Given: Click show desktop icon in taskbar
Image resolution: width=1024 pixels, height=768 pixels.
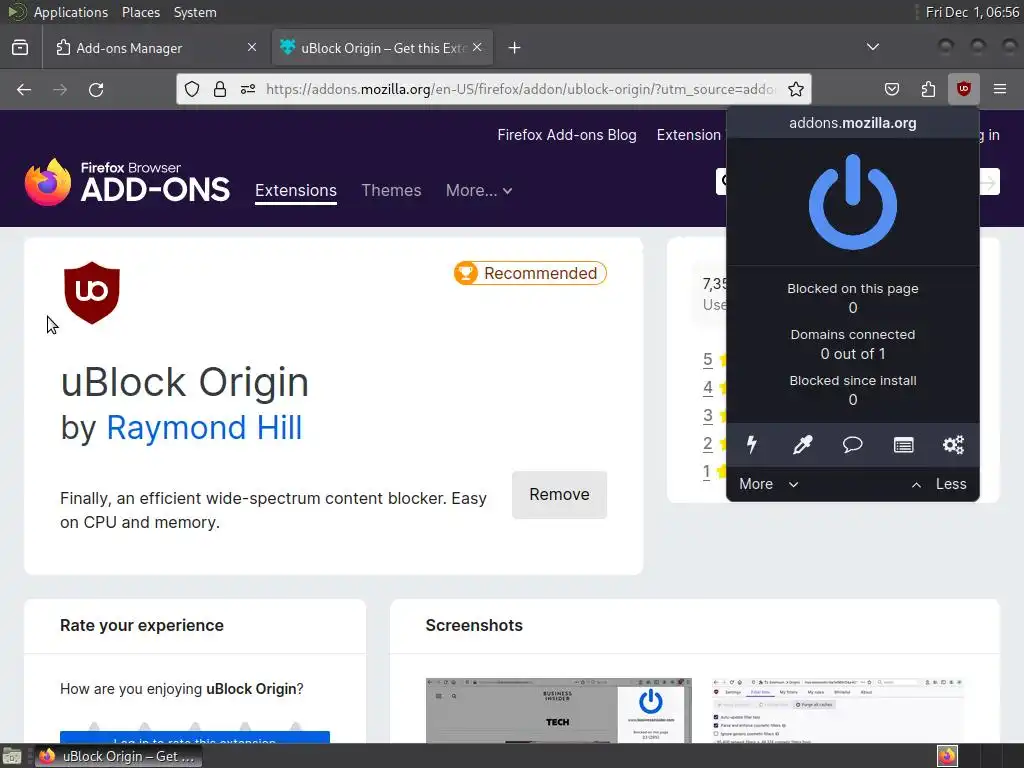Looking at the screenshot, I should (12, 756).
